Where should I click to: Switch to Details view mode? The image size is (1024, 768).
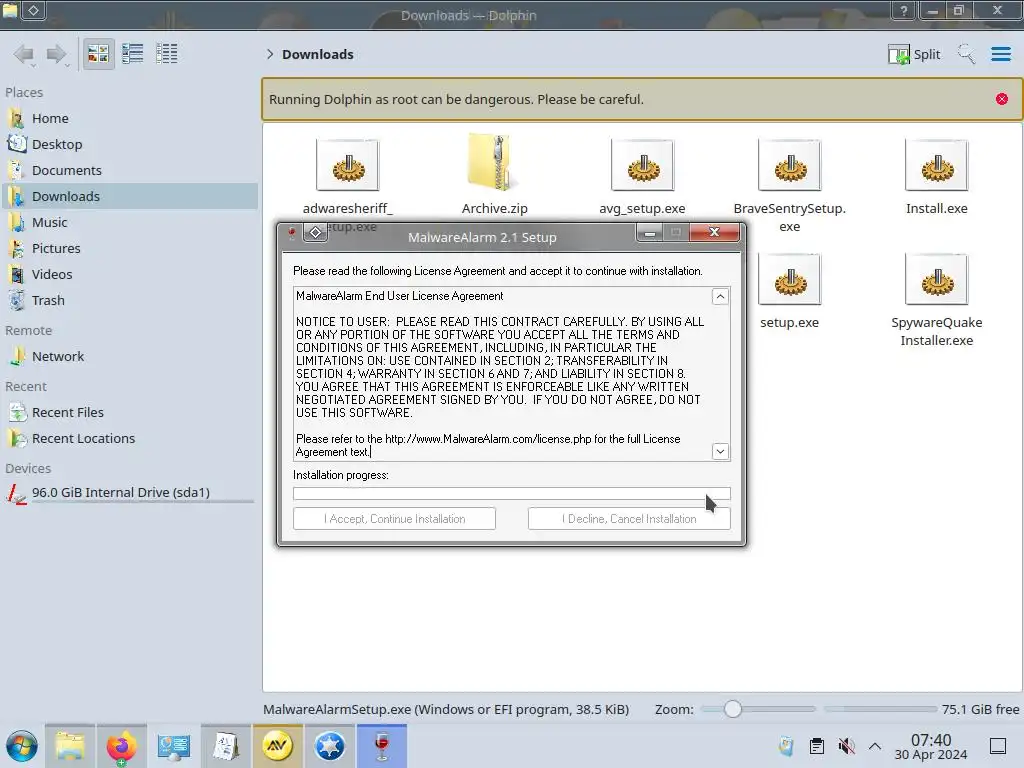(167, 54)
